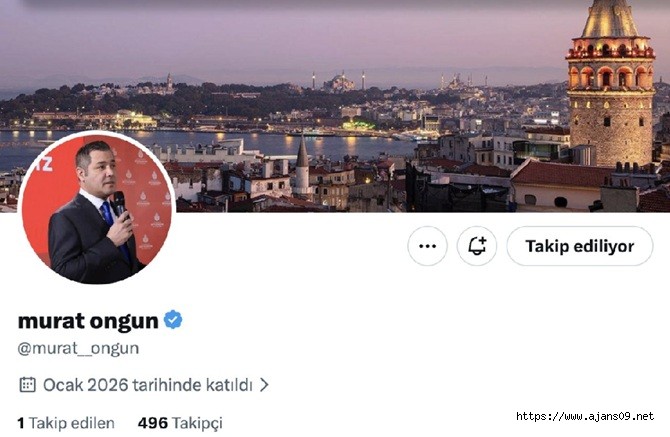
Task: Click the Galata Tower in the header photo
Action: click(x=610, y=83)
